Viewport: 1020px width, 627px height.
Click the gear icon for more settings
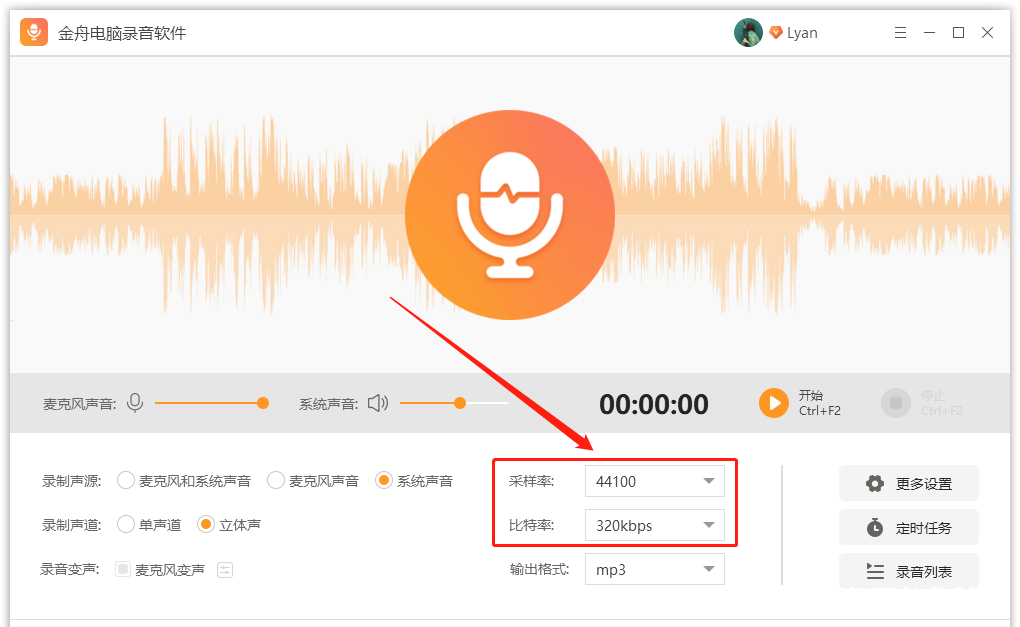[875, 483]
